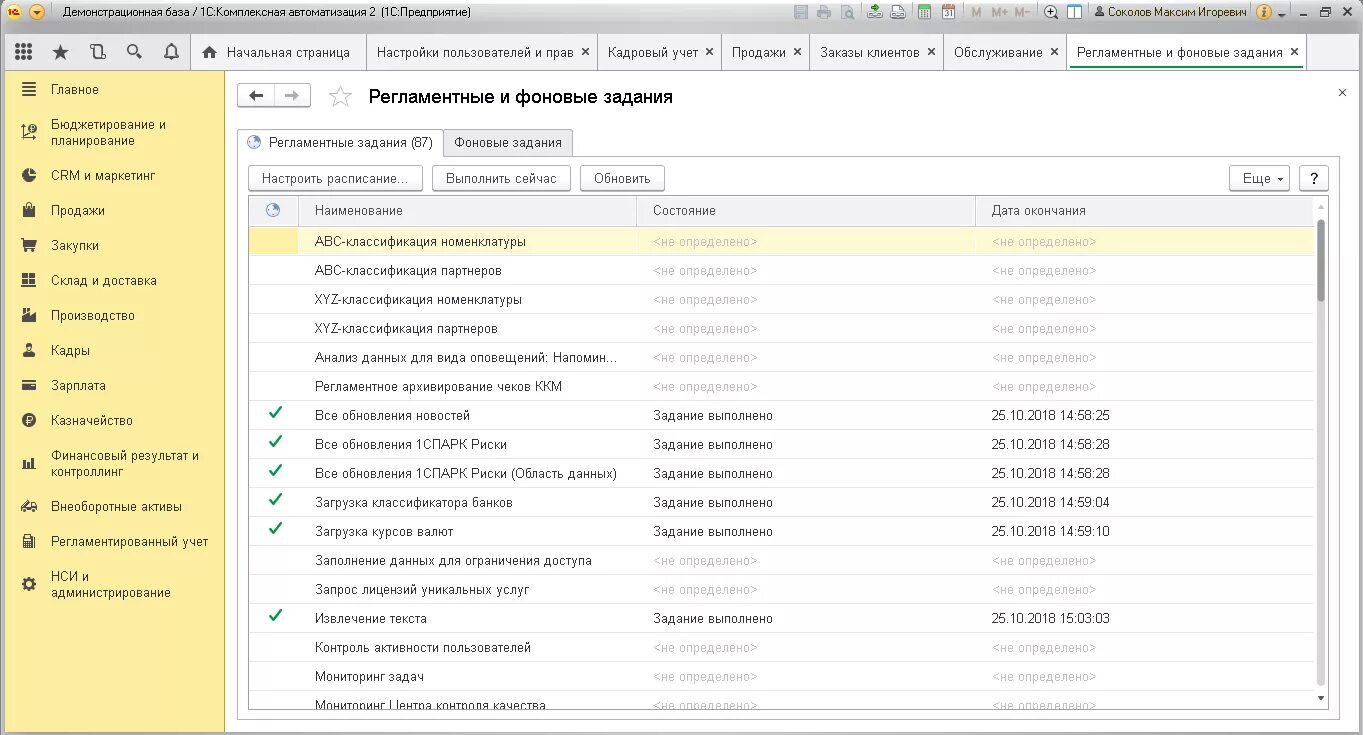
Task: Click the table vertical scrollbar thumb
Action: [x=1320, y=260]
